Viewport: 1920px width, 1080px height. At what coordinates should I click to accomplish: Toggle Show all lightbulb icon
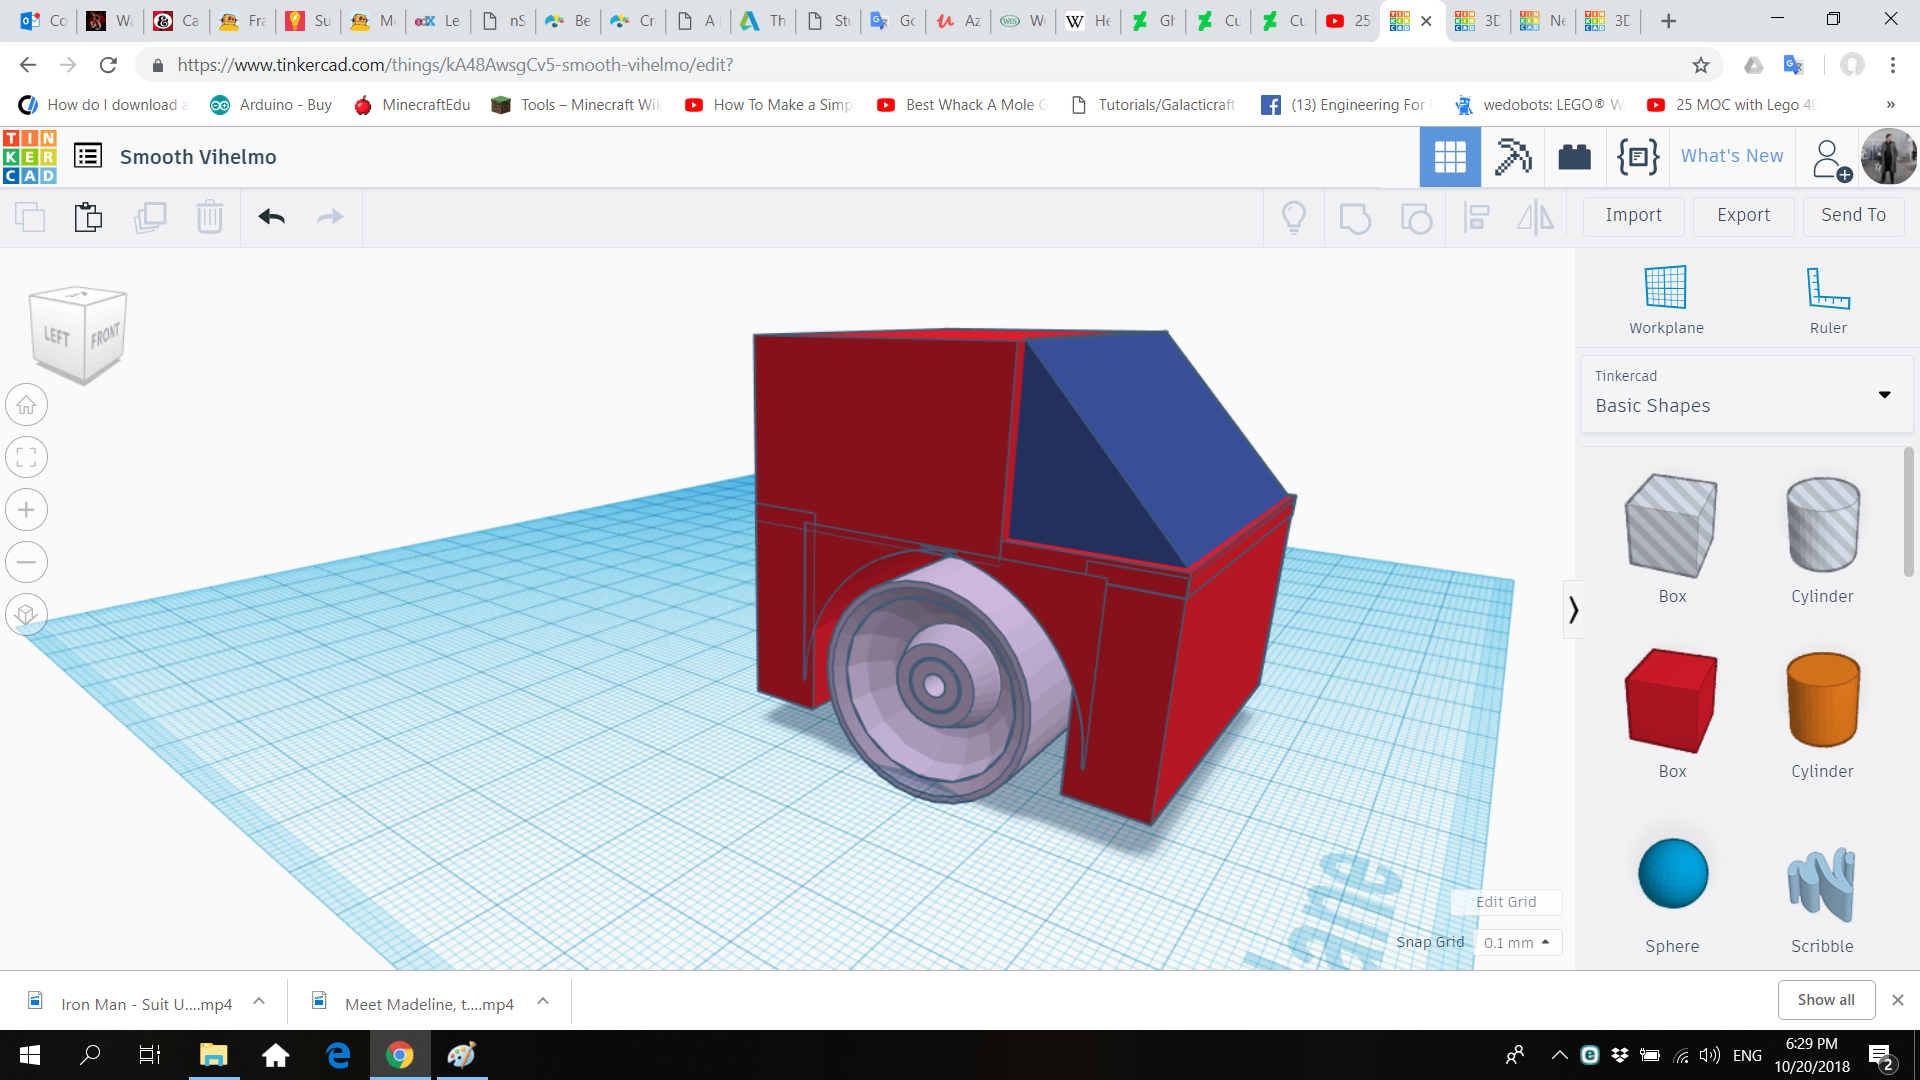[x=1293, y=217]
